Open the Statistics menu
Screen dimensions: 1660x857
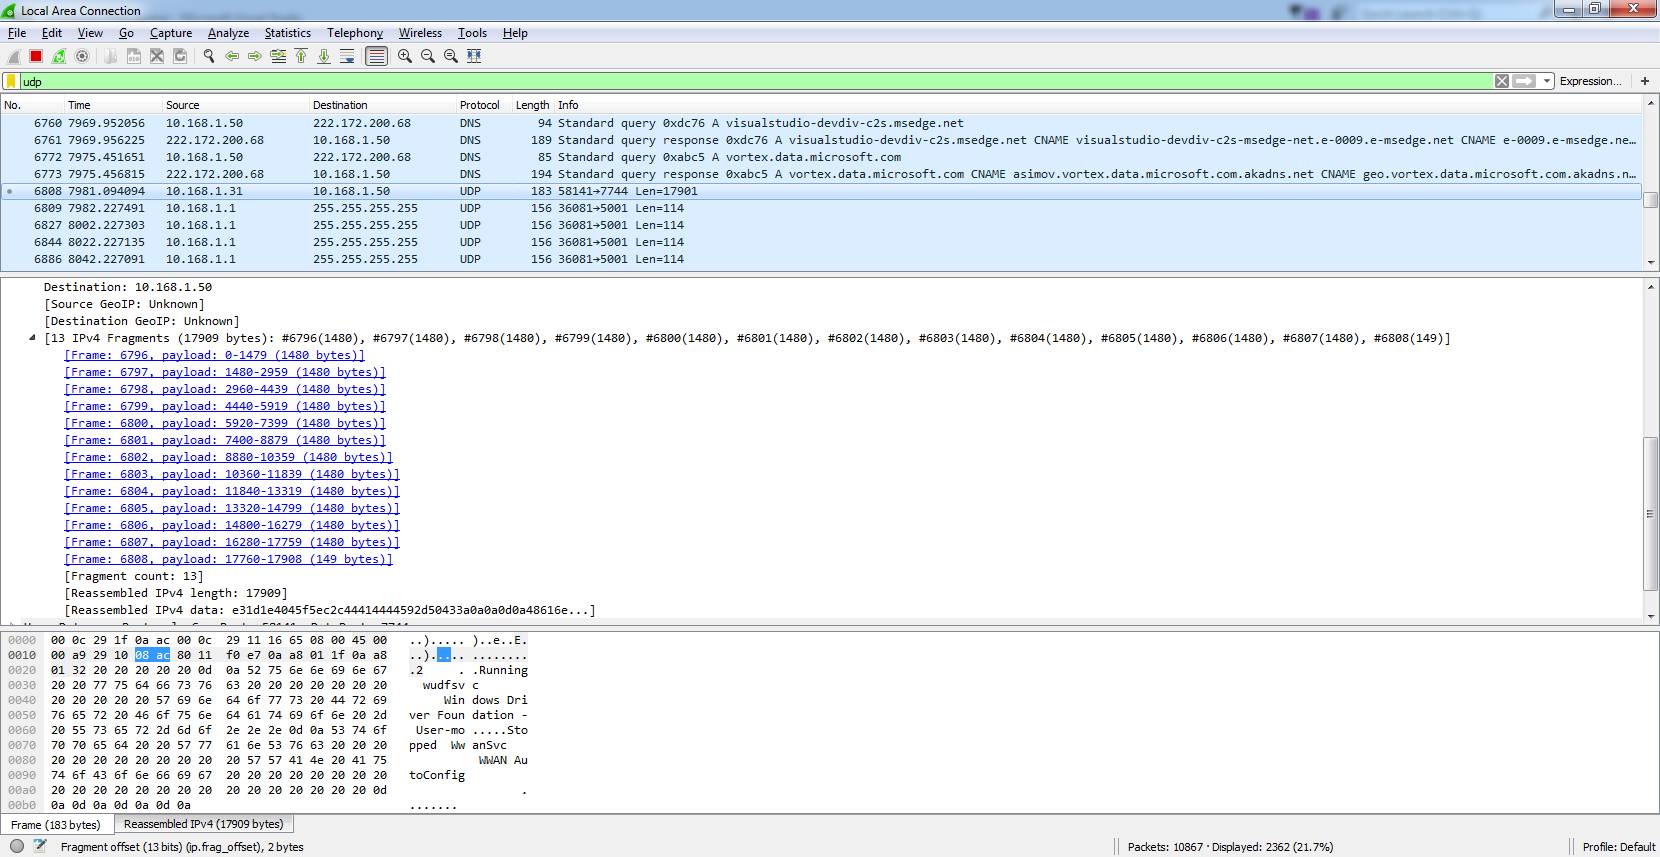tap(287, 33)
